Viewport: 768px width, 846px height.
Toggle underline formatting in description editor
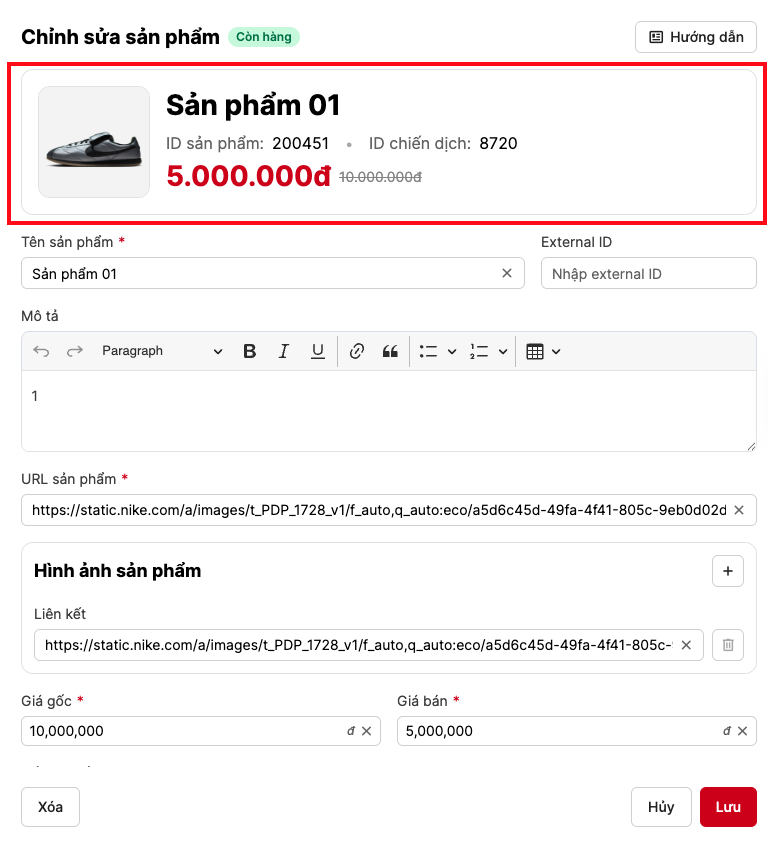(x=317, y=351)
